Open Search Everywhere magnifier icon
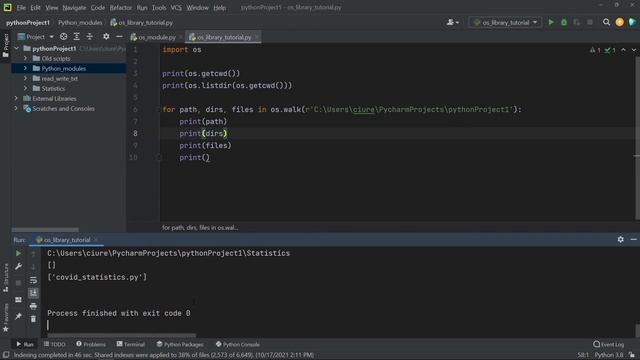This screenshot has height=360, width=640. 607,22
